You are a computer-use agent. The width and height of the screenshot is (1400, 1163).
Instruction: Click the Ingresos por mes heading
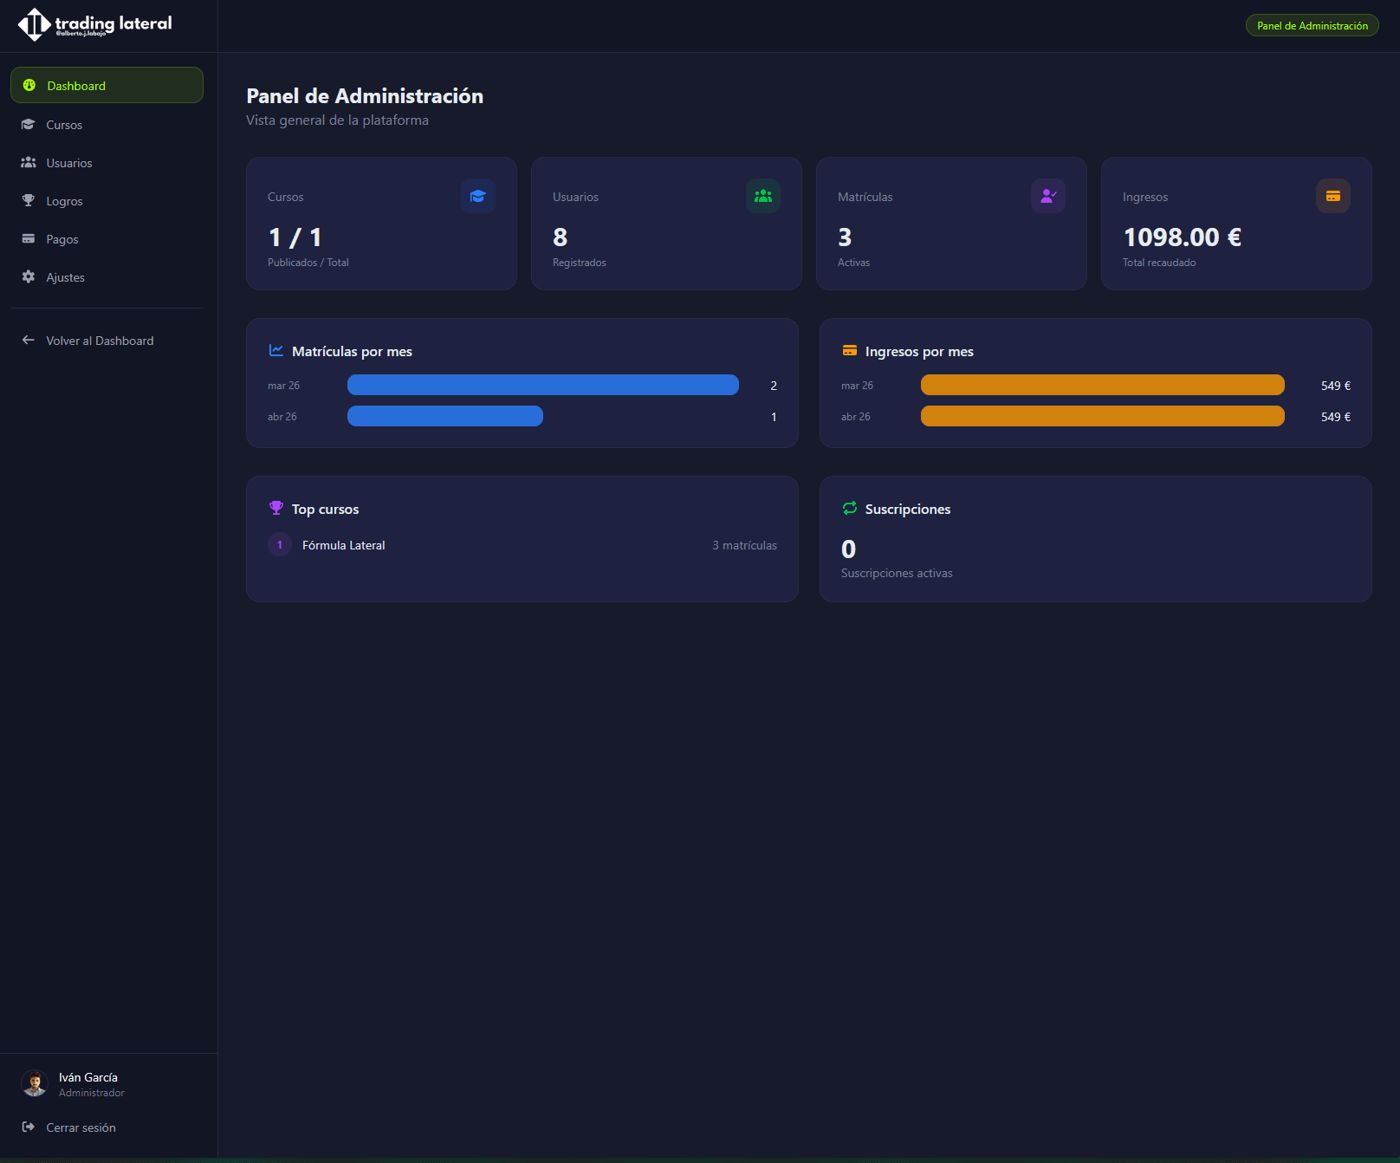[919, 351]
